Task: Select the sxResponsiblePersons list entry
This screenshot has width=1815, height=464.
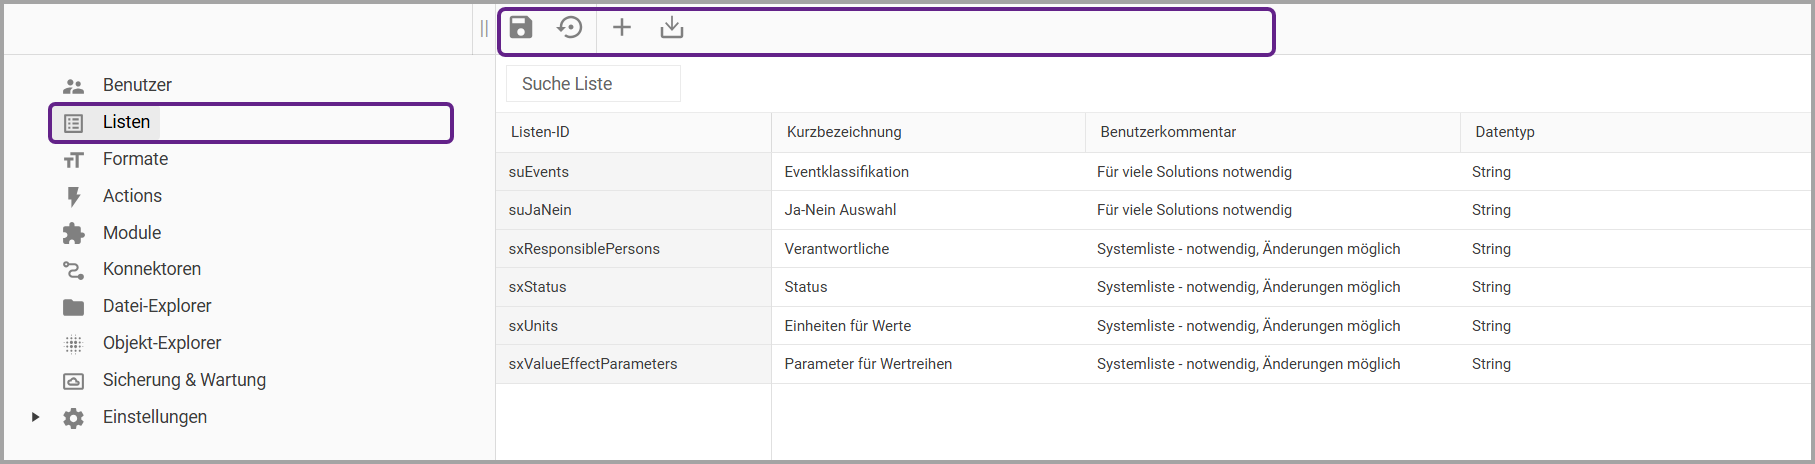Action: coord(584,249)
